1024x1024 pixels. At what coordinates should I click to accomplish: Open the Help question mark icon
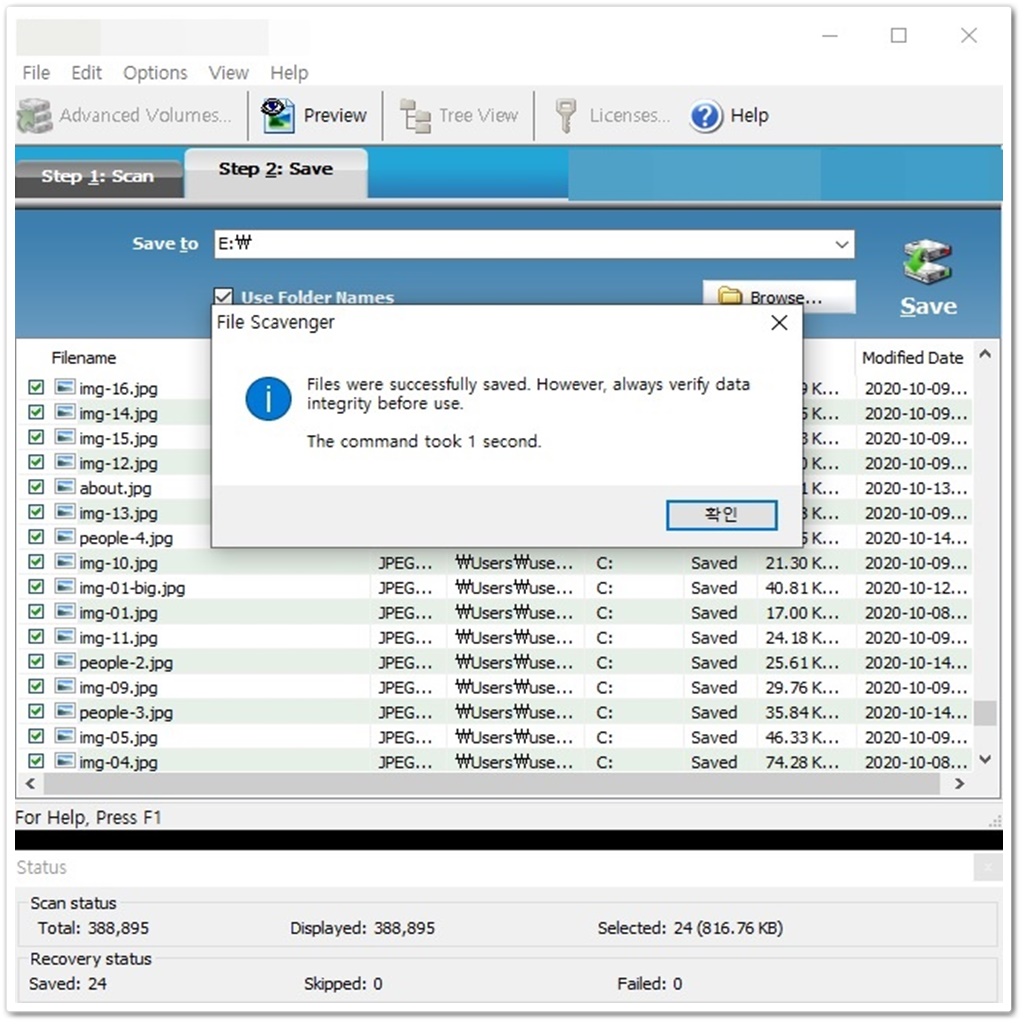pos(705,116)
